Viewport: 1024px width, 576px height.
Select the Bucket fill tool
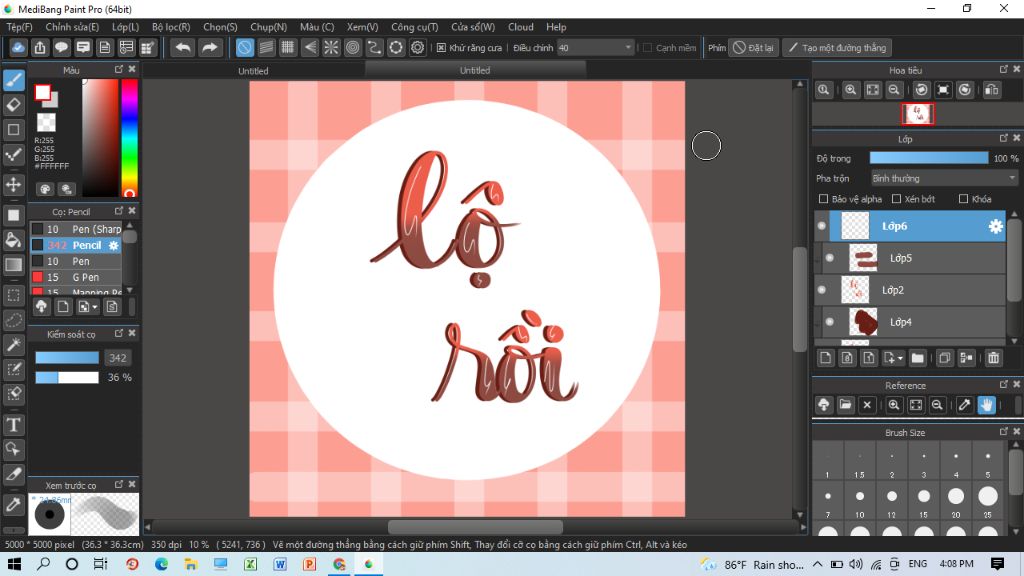pyautogui.click(x=14, y=240)
